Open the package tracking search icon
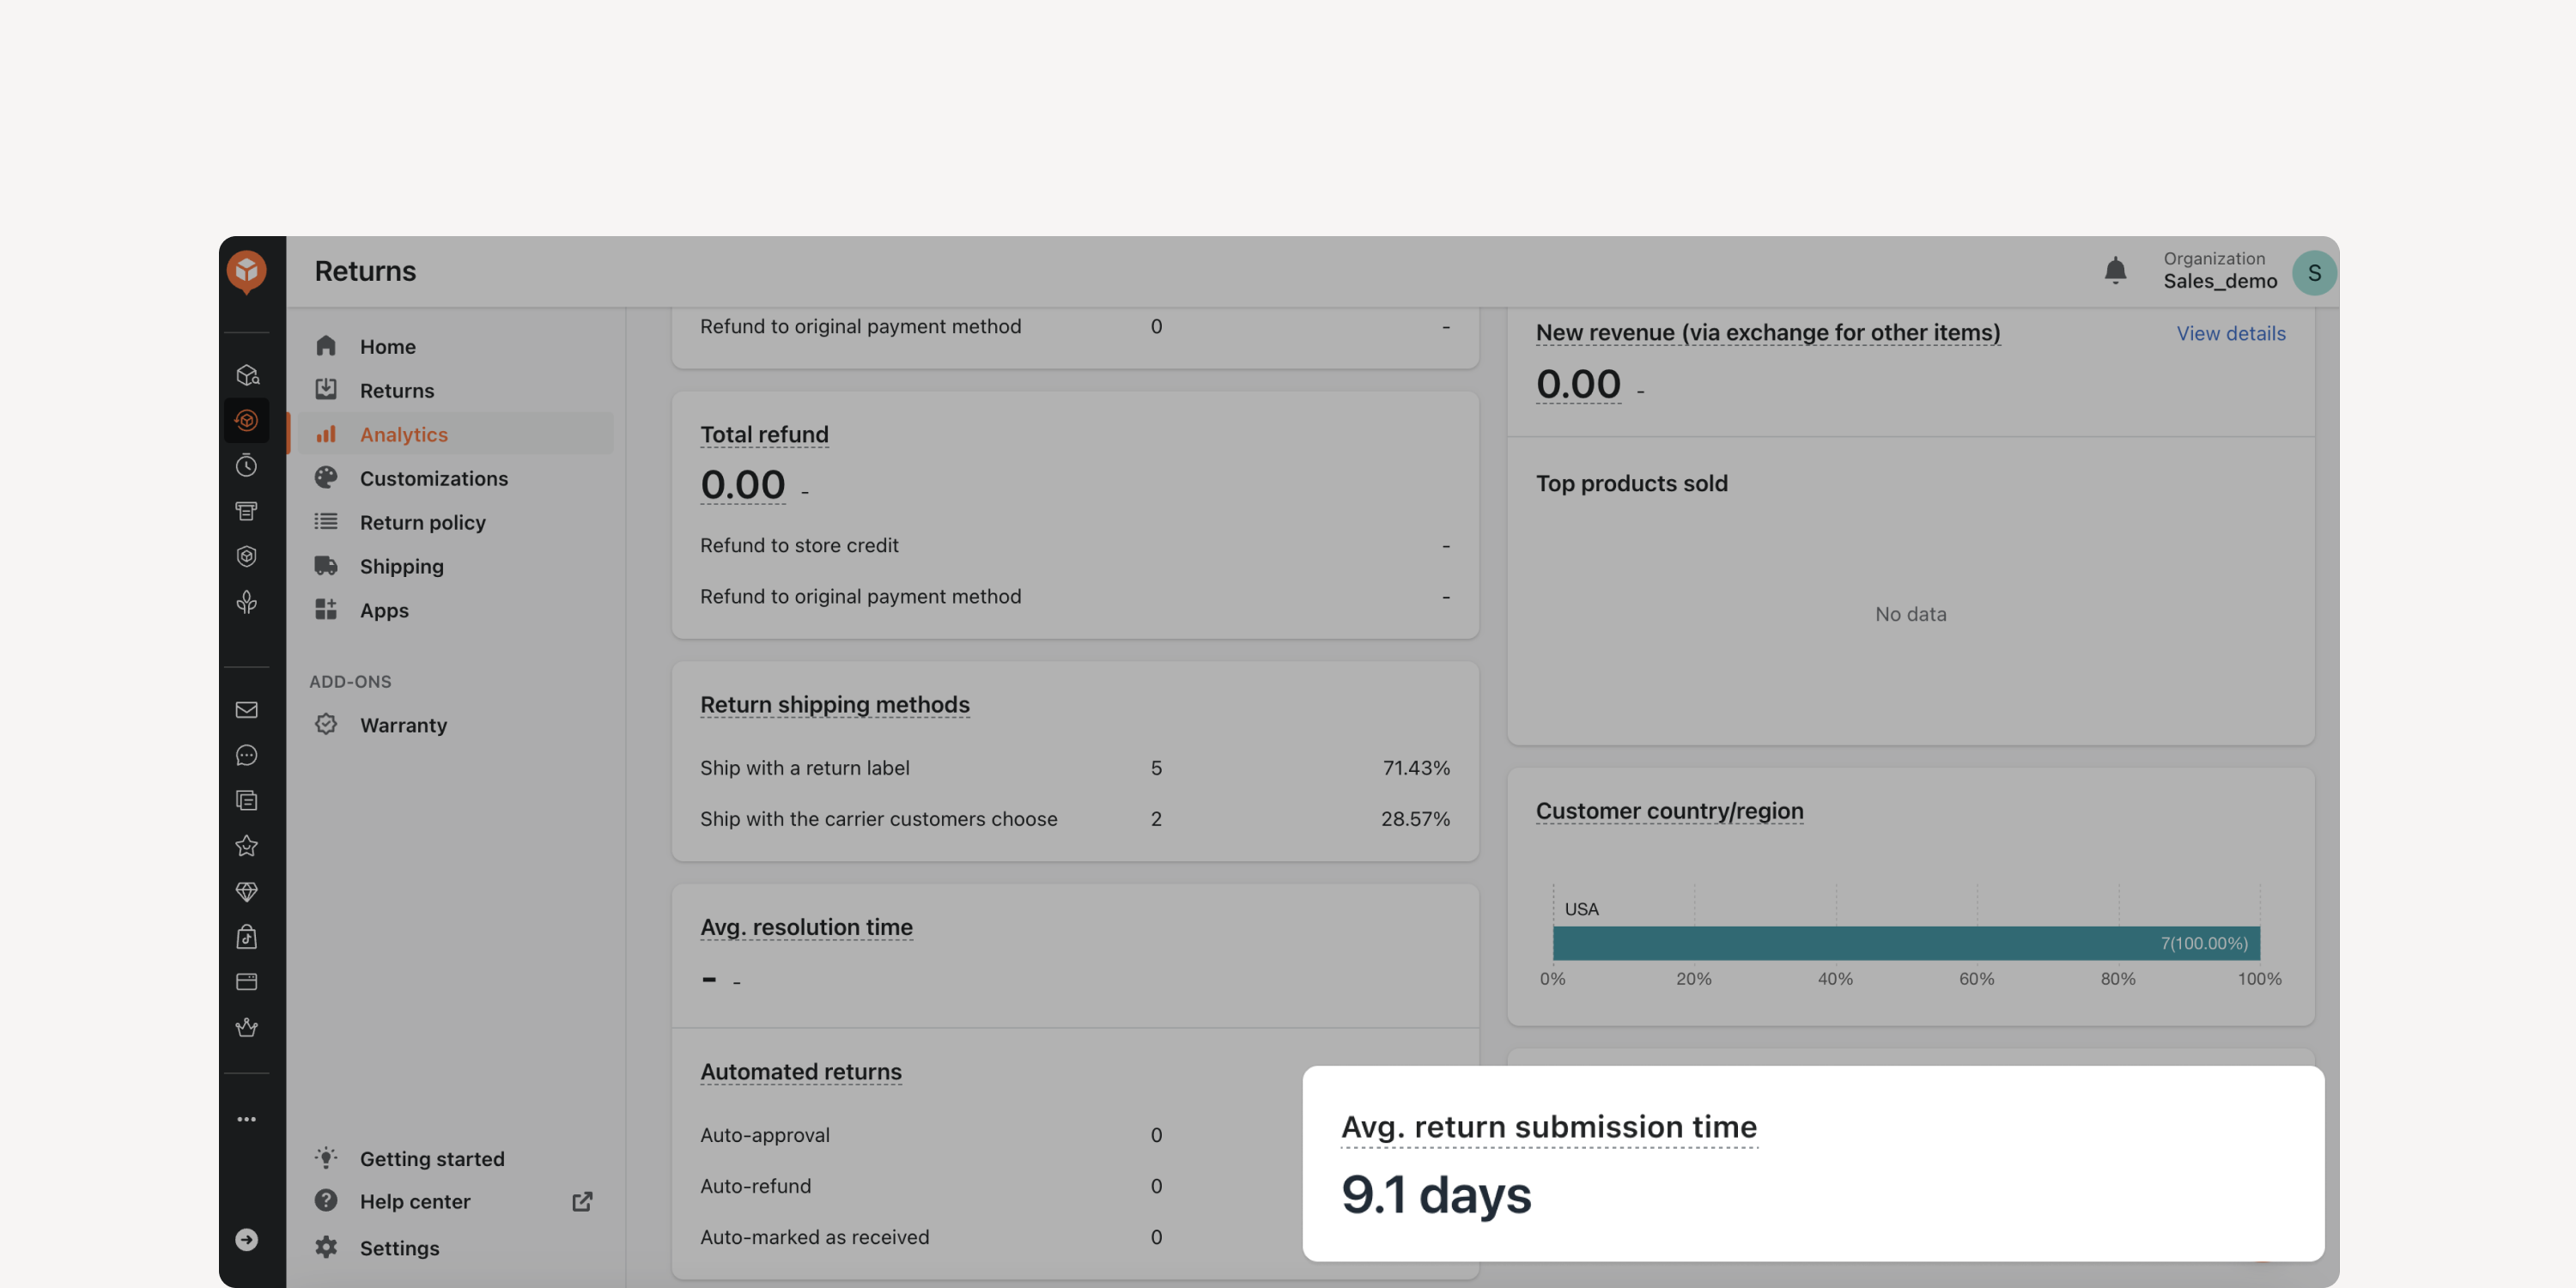This screenshot has width=2576, height=1288. point(246,375)
